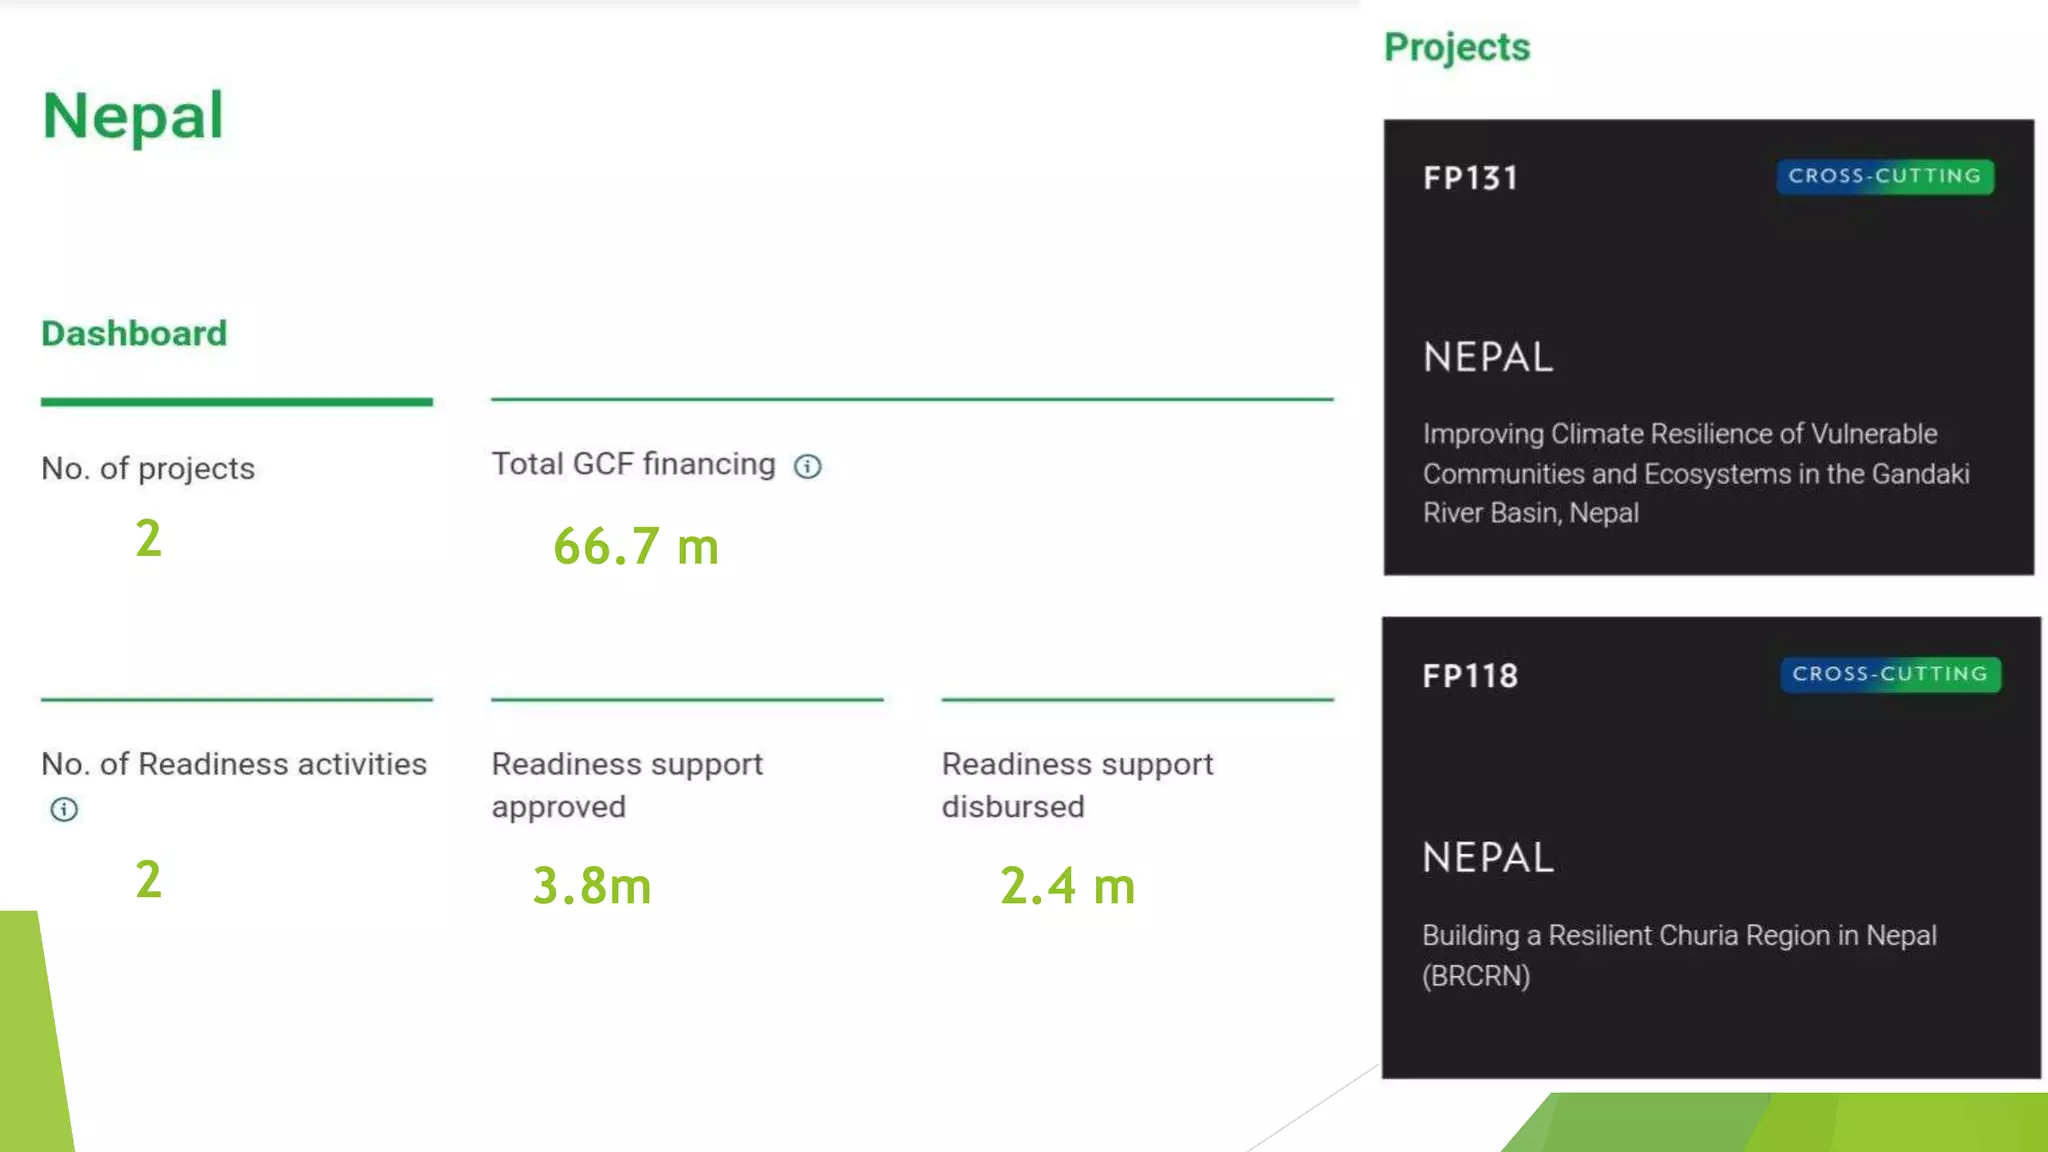2048x1152 pixels.
Task: Click NEPAL heading in FP131 card
Action: click(x=1488, y=357)
